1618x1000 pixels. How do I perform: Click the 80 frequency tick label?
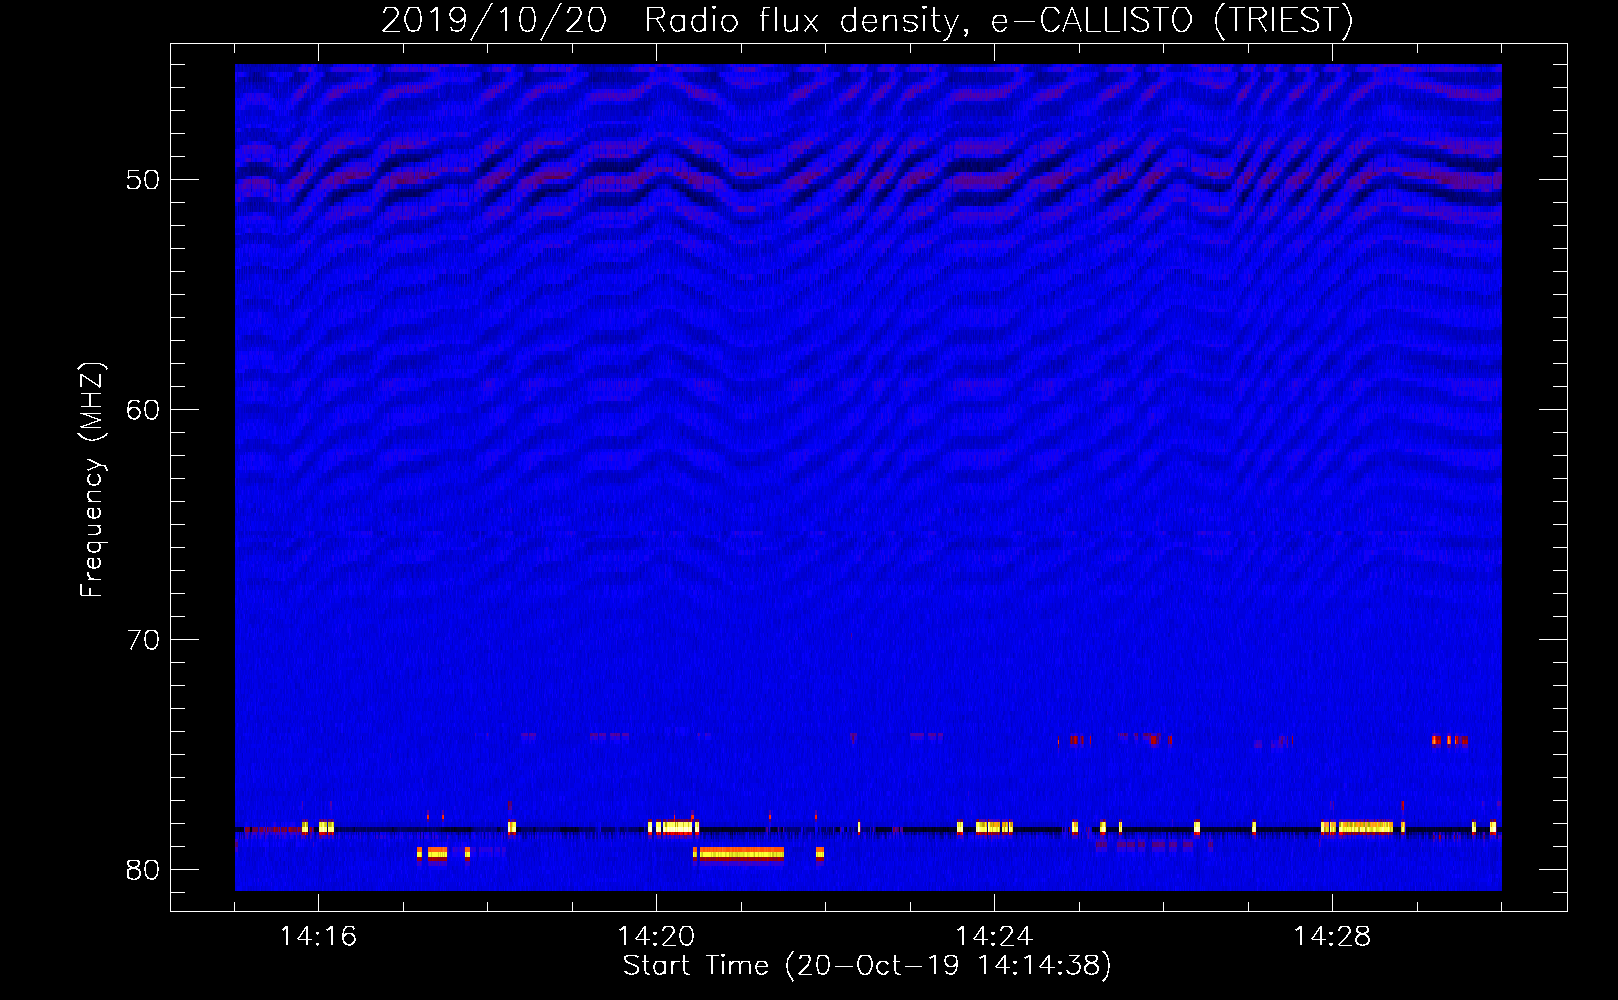(x=143, y=870)
